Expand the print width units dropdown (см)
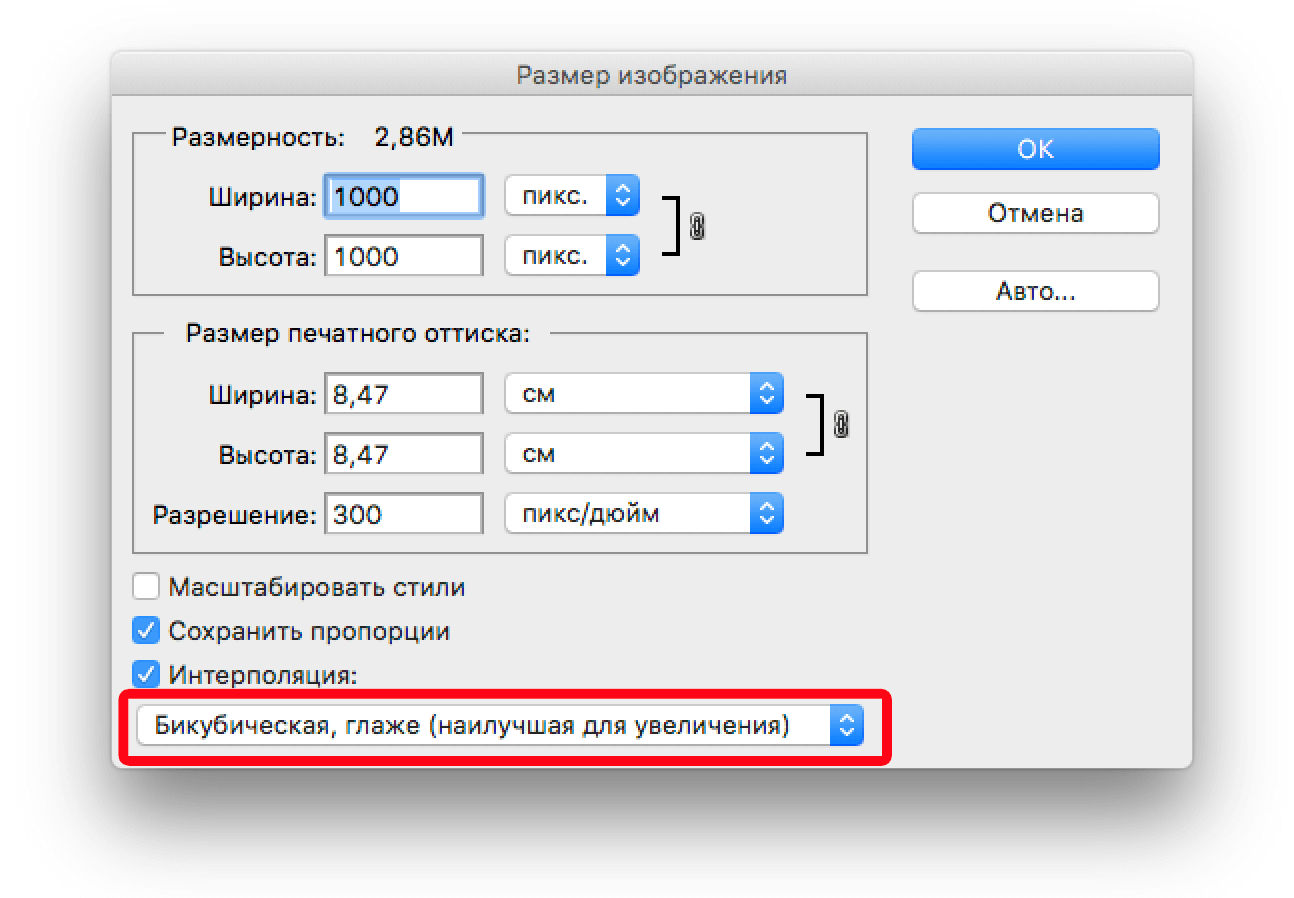The width and height of the screenshot is (1294, 898). (644, 395)
